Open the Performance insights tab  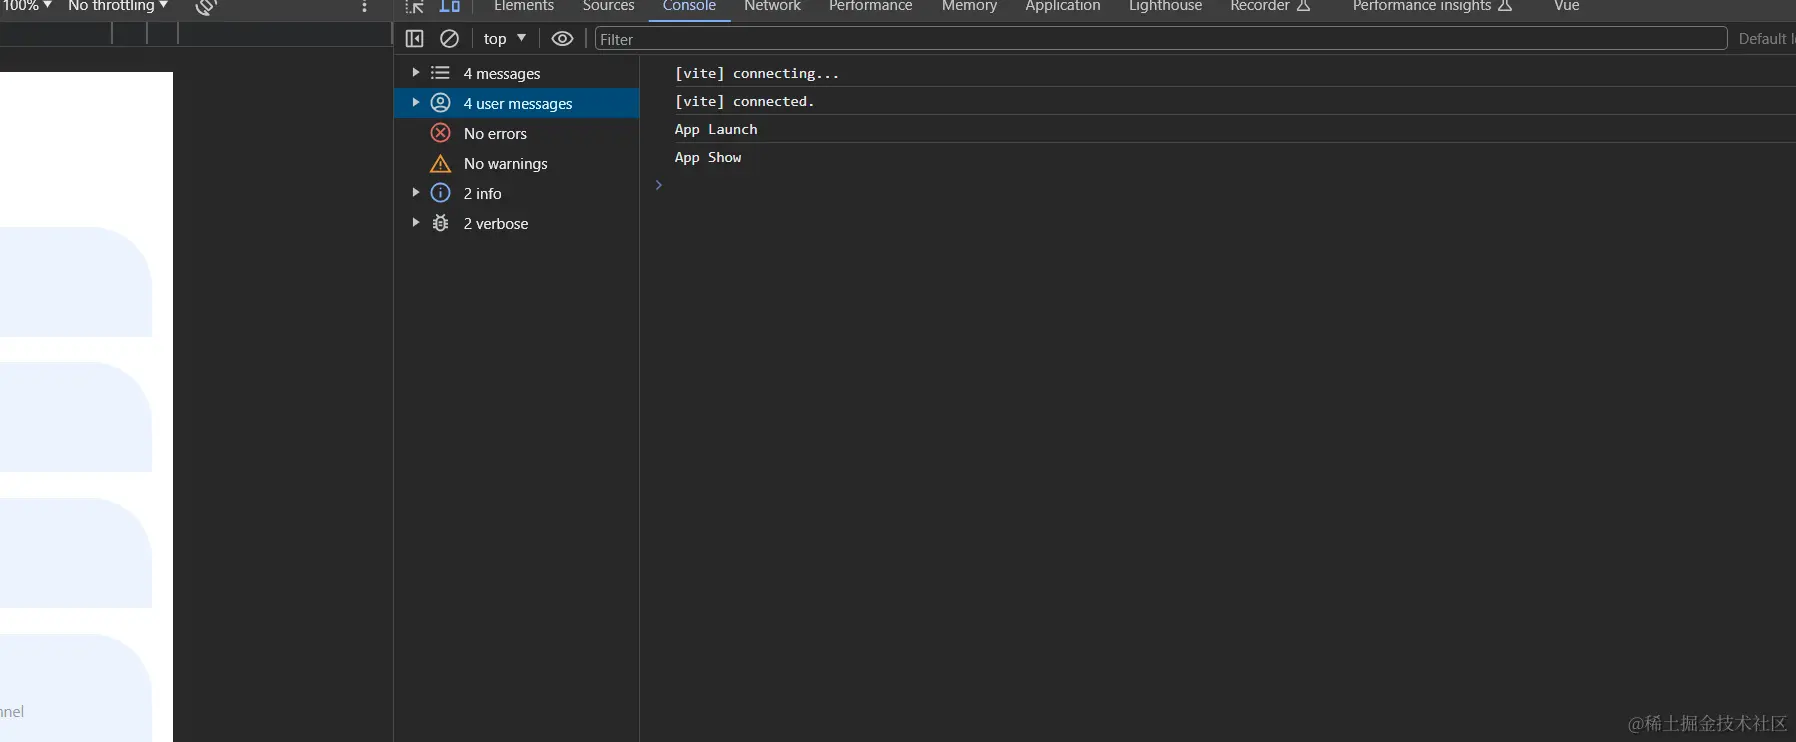[x=1432, y=6]
